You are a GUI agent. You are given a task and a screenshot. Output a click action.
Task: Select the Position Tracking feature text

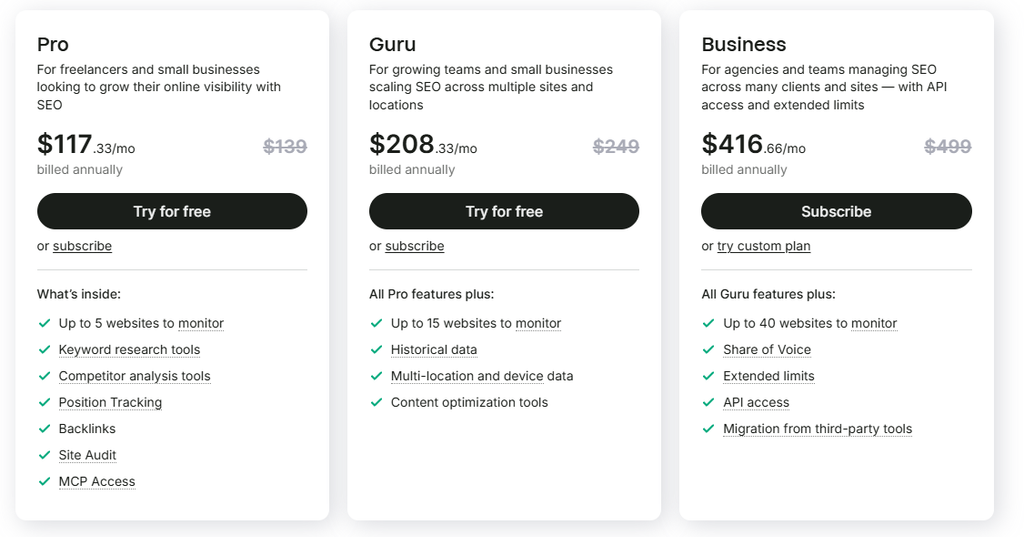[x=110, y=402]
